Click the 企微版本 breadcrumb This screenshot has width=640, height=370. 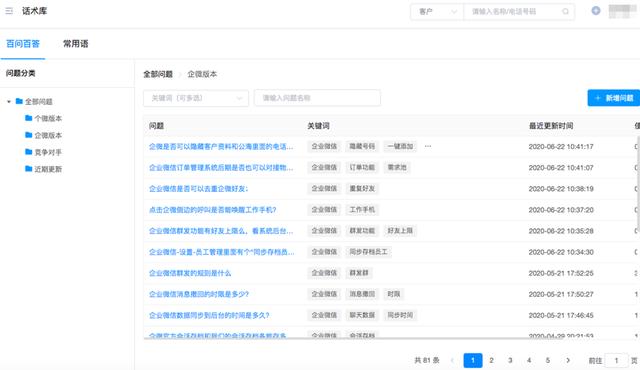pos(202,74)
